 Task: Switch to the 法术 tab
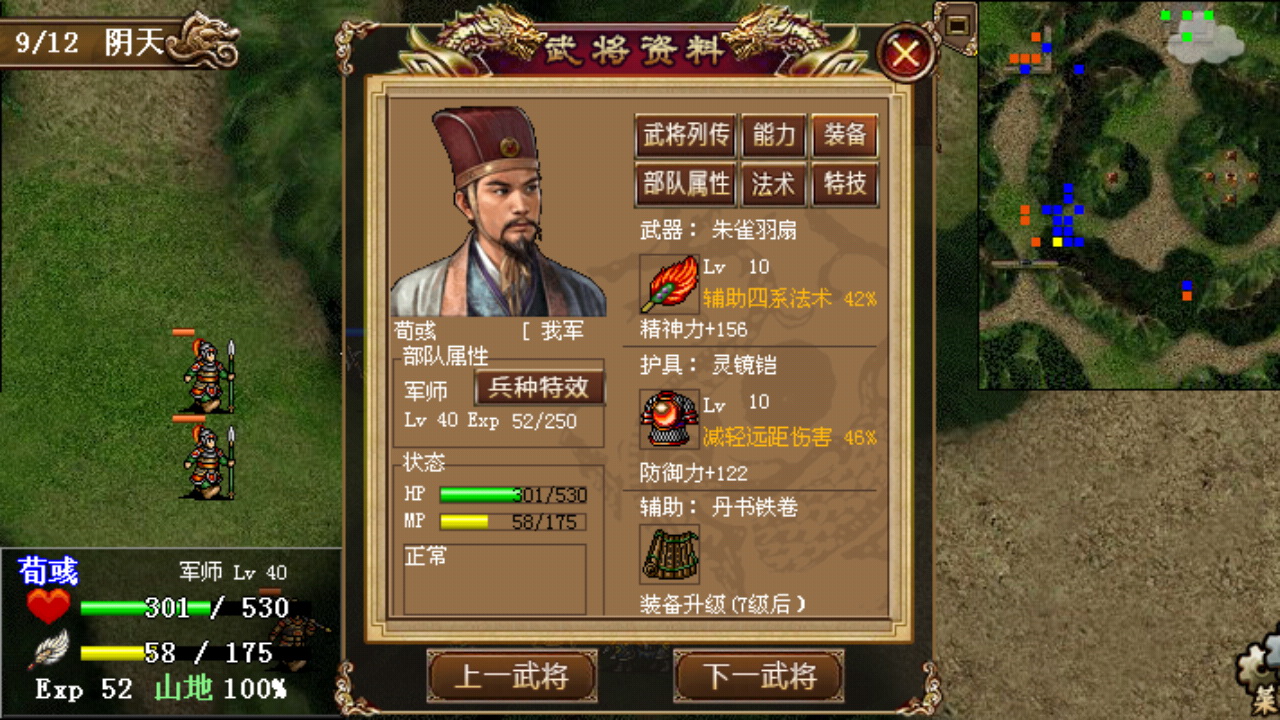pyautogui.click(x=773, y=185)
